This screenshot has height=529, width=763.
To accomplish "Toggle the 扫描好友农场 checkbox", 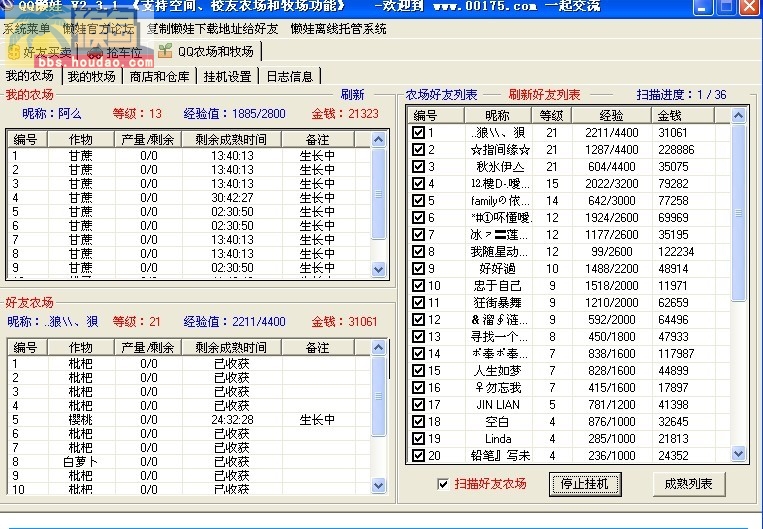I will pyautogui.click(x=443, y=484).
